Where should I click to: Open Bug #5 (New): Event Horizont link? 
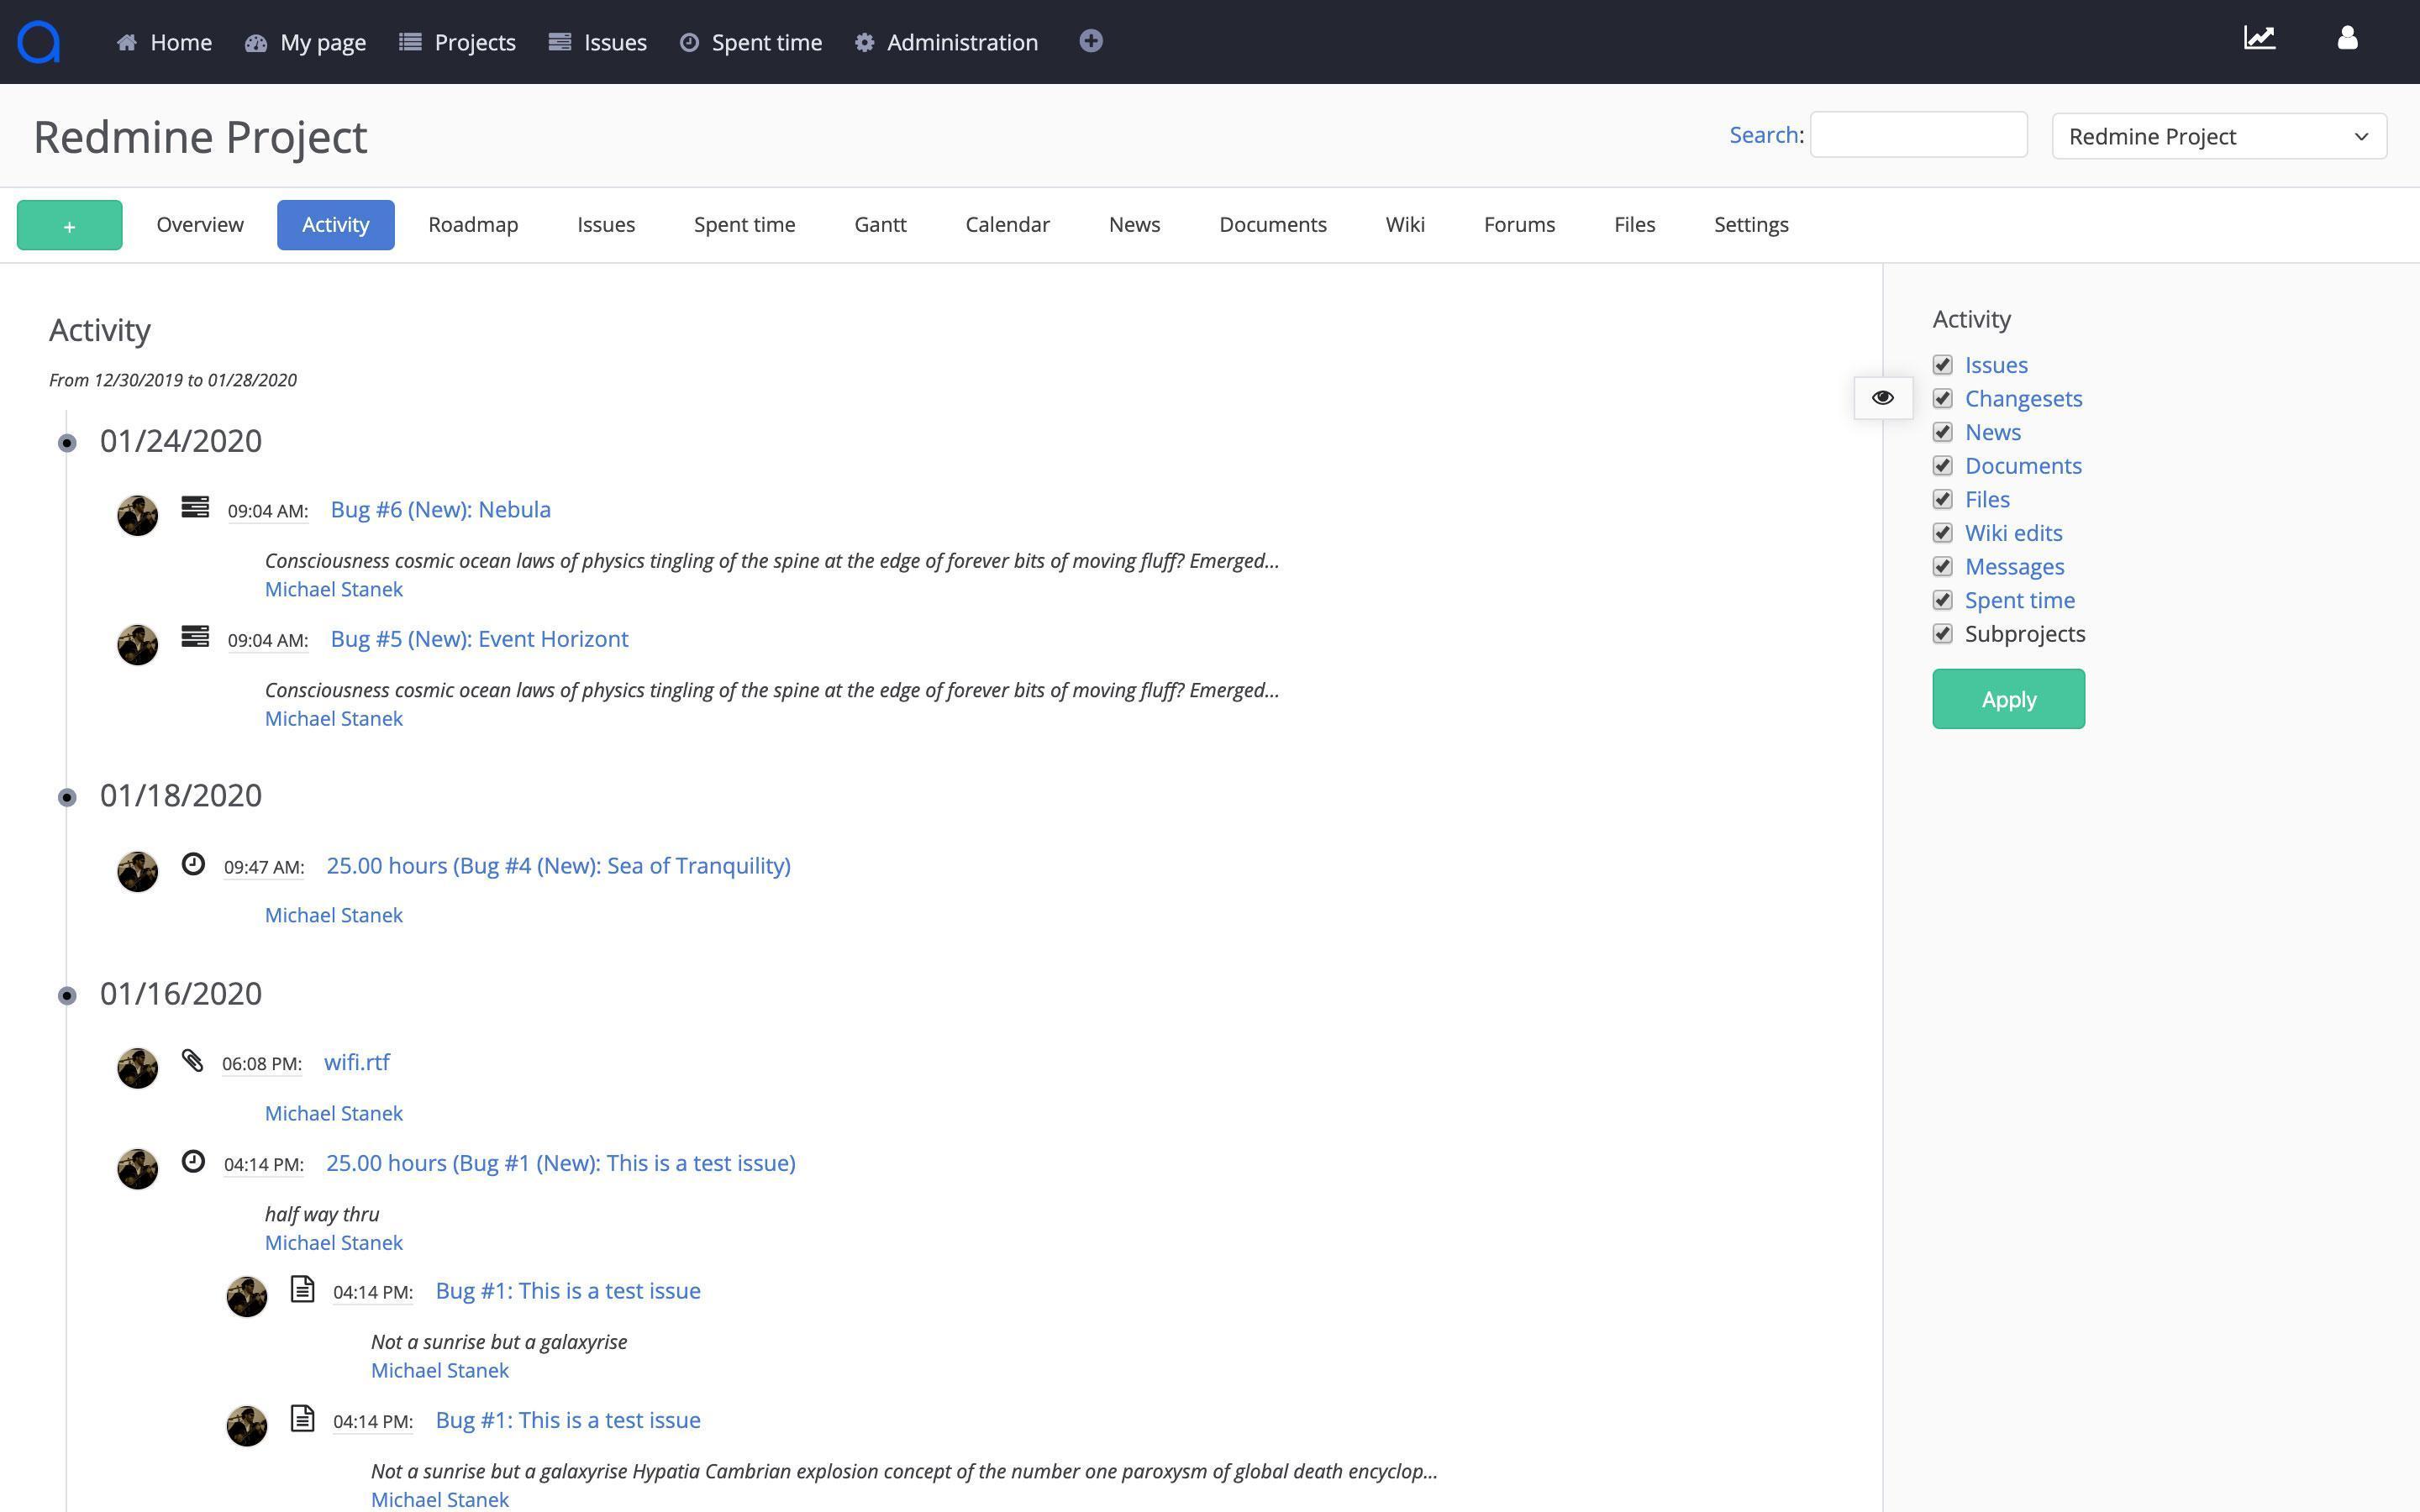point(479,638)
